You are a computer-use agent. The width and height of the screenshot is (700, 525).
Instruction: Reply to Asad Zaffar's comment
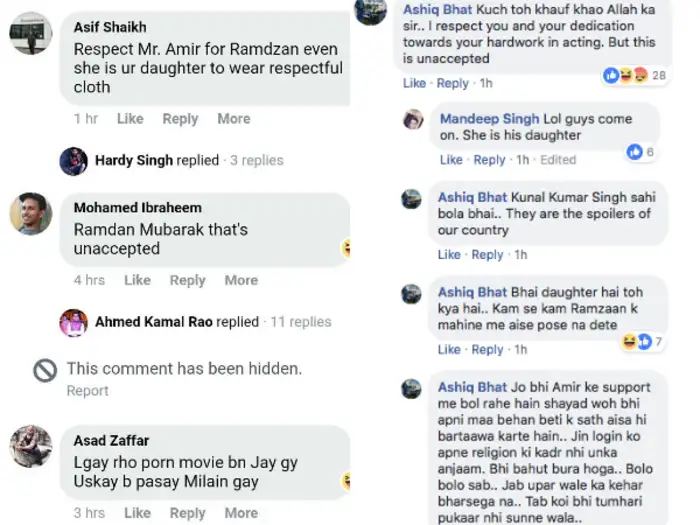click(x=187, y=513)
